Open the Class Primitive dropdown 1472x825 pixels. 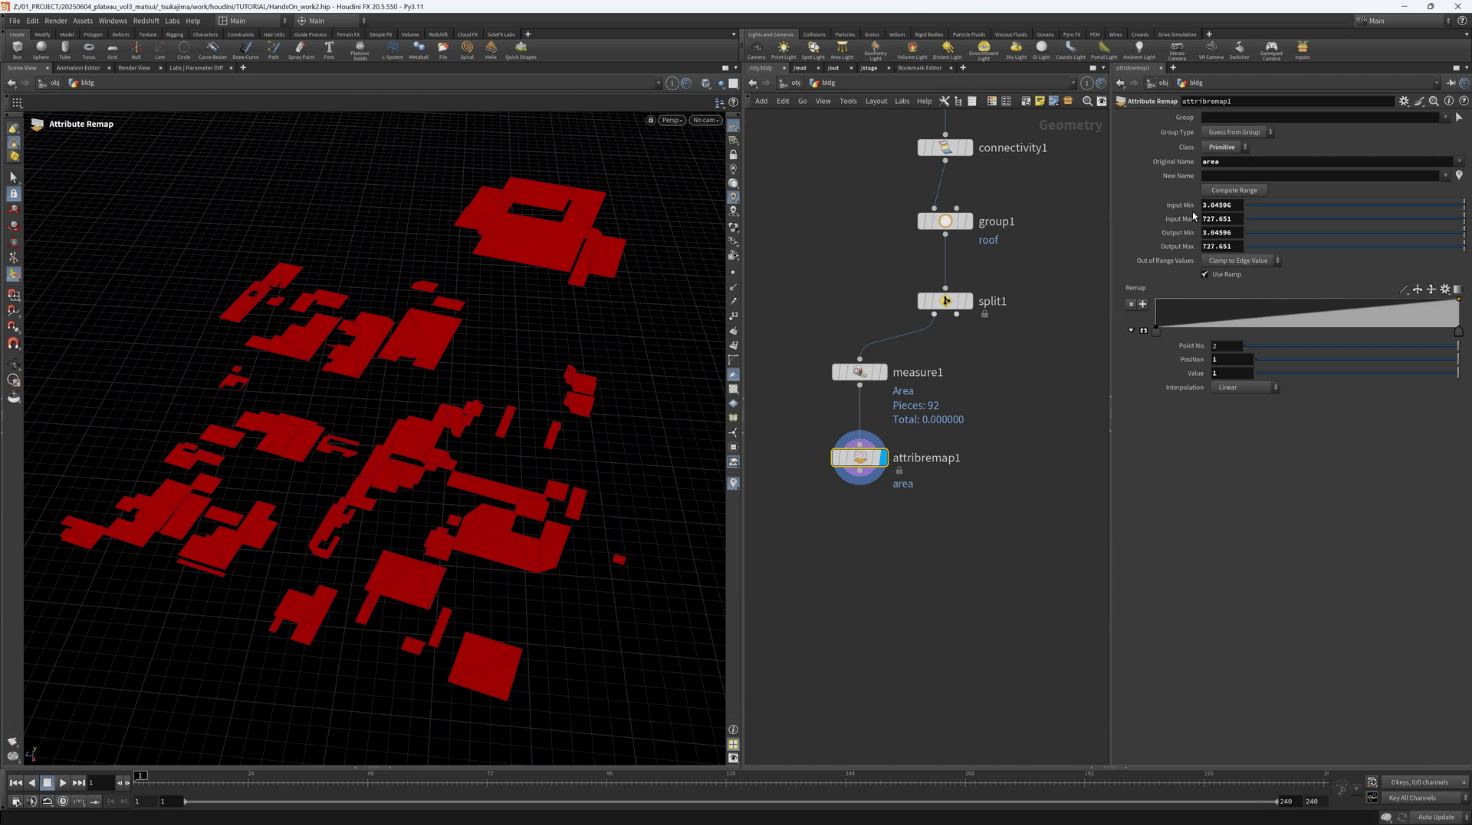1225,147
